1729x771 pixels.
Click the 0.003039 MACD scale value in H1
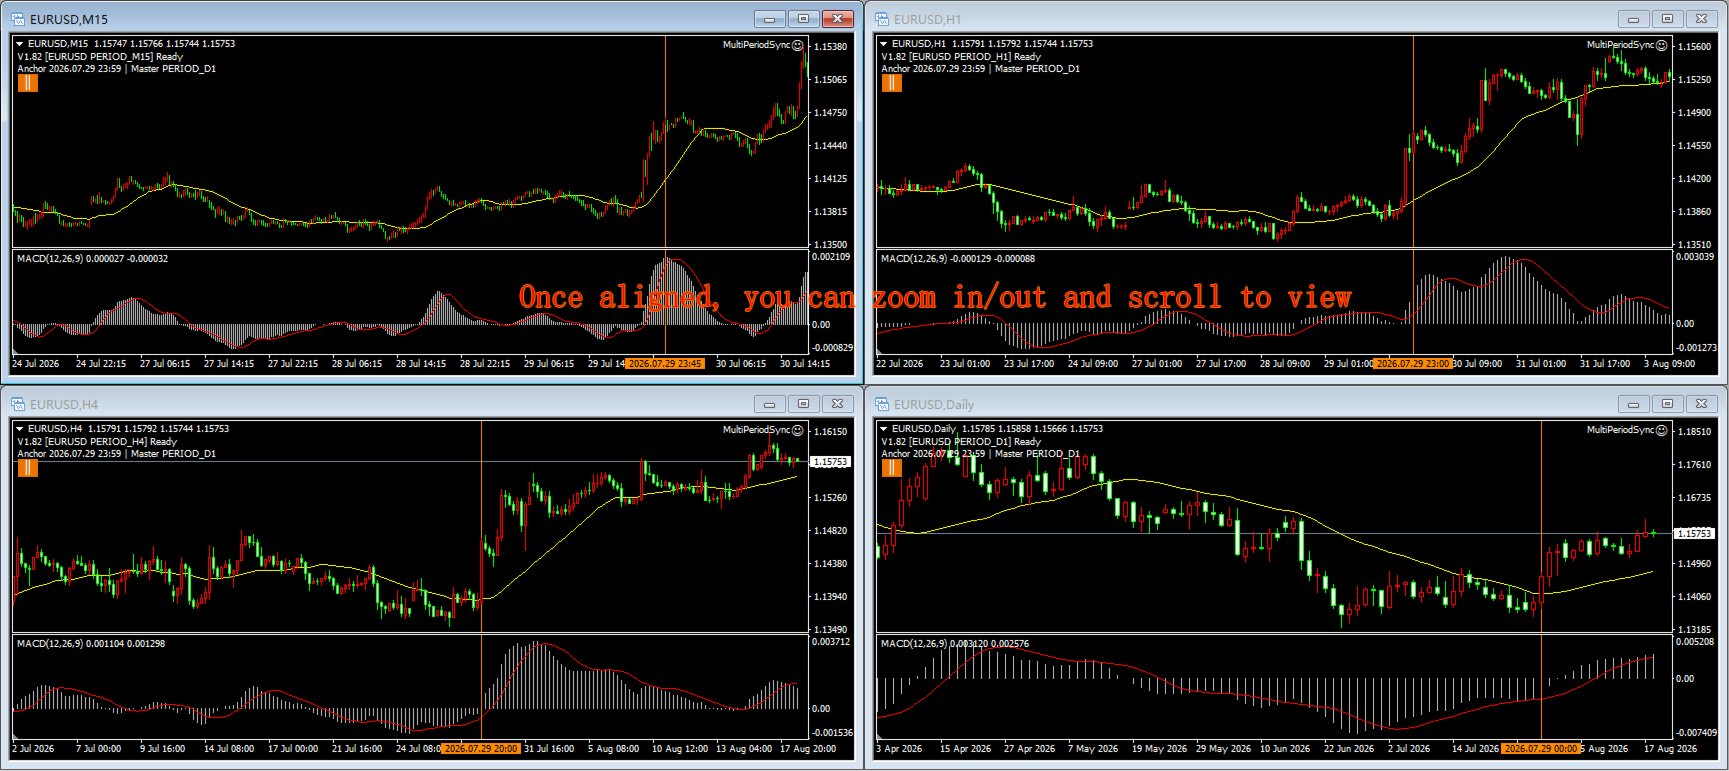1696,257
